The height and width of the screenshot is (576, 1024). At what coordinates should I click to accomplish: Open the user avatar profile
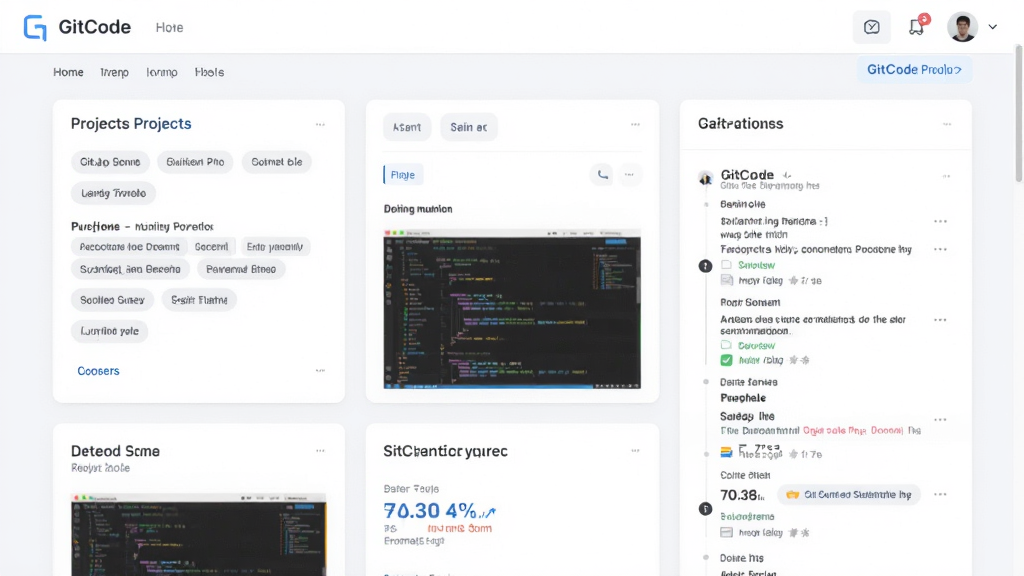coord(962,27)
